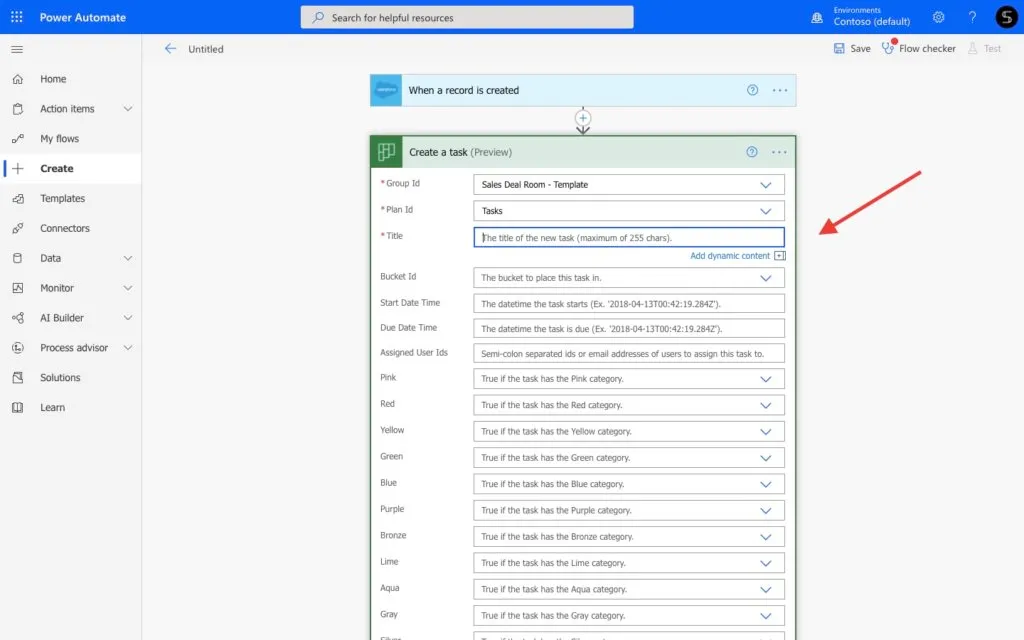Open Create a task ellipsis menu
The image size is (1024, 640).
[x=779, y=152]
